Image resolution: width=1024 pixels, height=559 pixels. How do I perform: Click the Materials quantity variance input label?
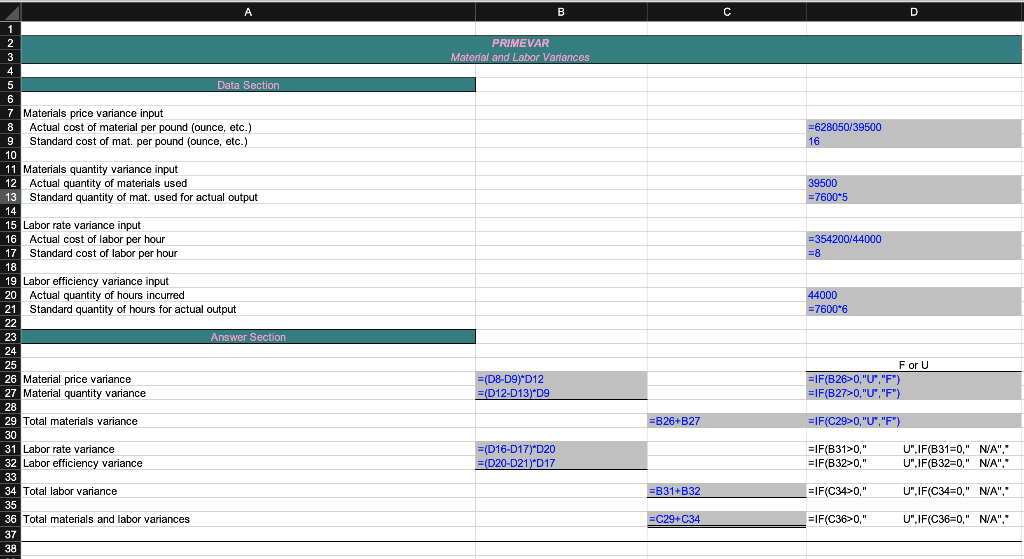pyautogui.click(x=100, y=169)
